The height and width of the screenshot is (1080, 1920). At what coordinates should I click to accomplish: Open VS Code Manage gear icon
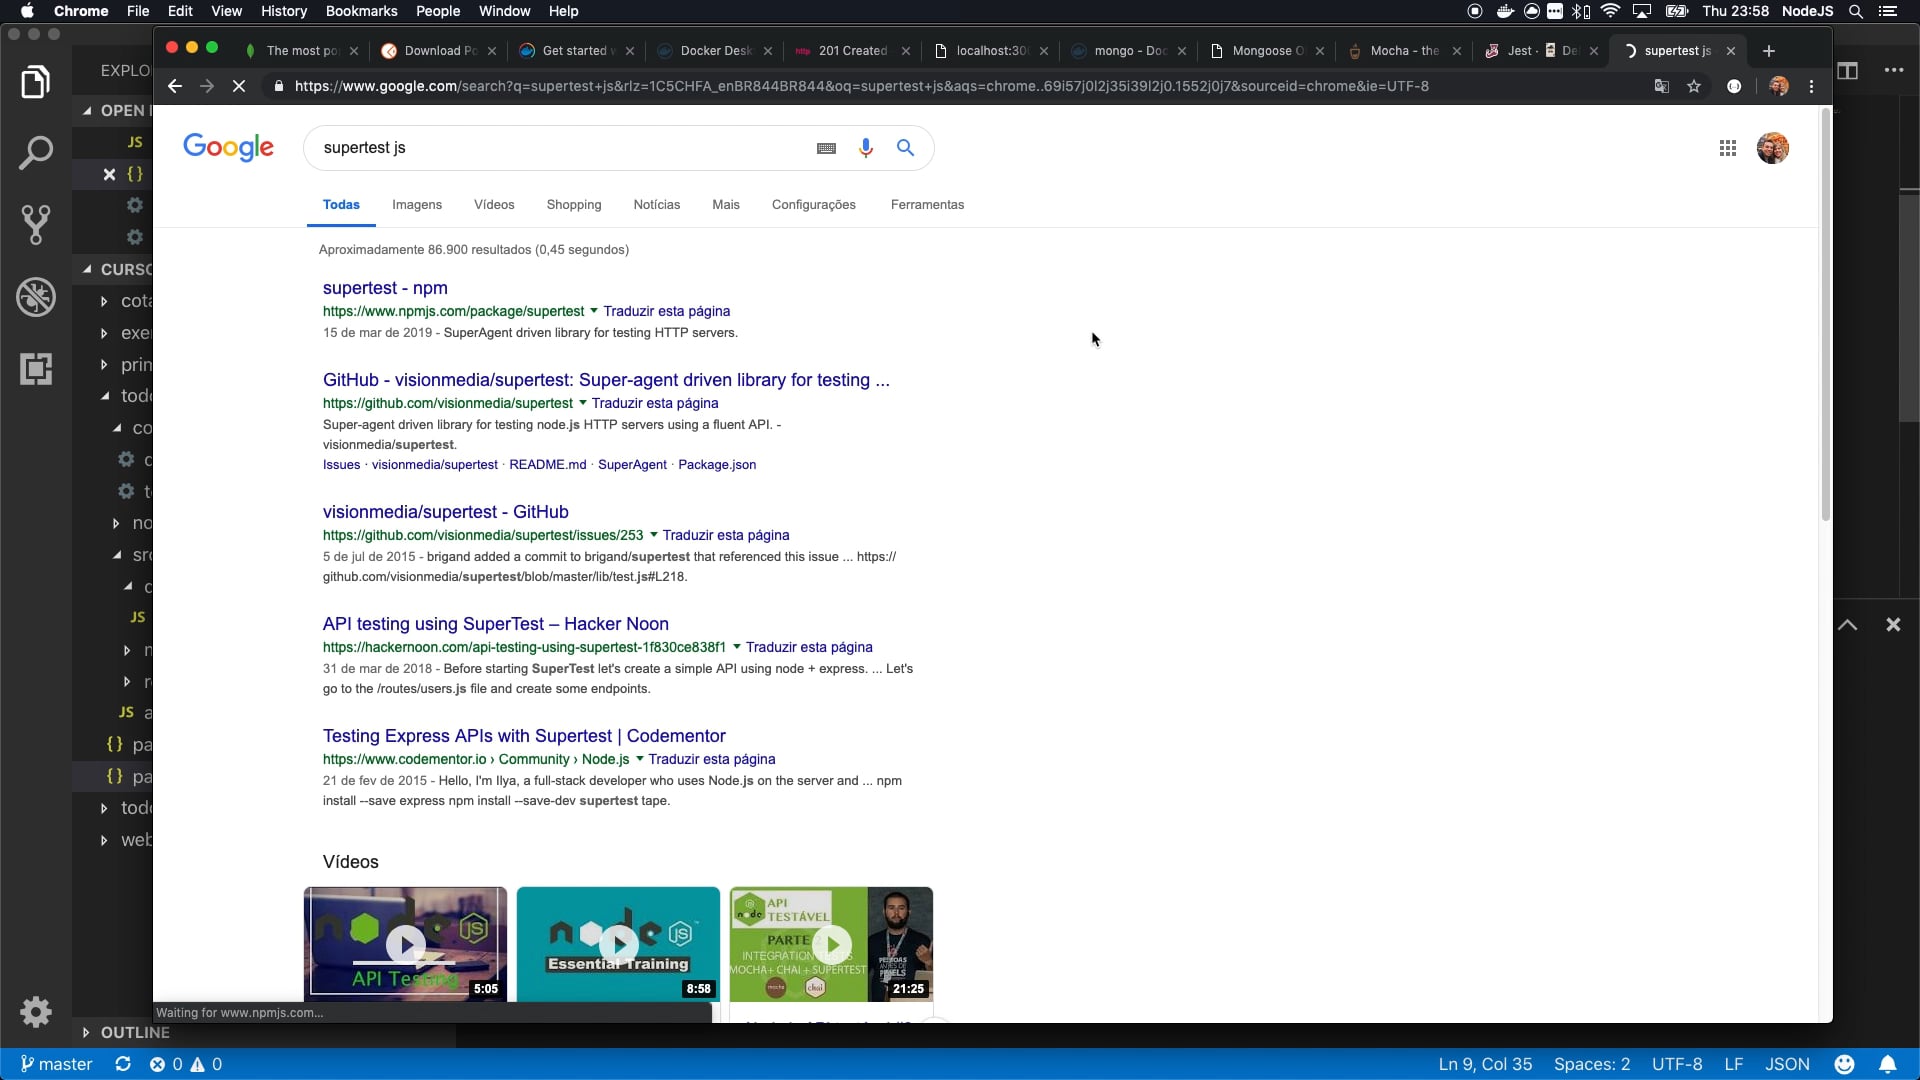coord(36,1011)
